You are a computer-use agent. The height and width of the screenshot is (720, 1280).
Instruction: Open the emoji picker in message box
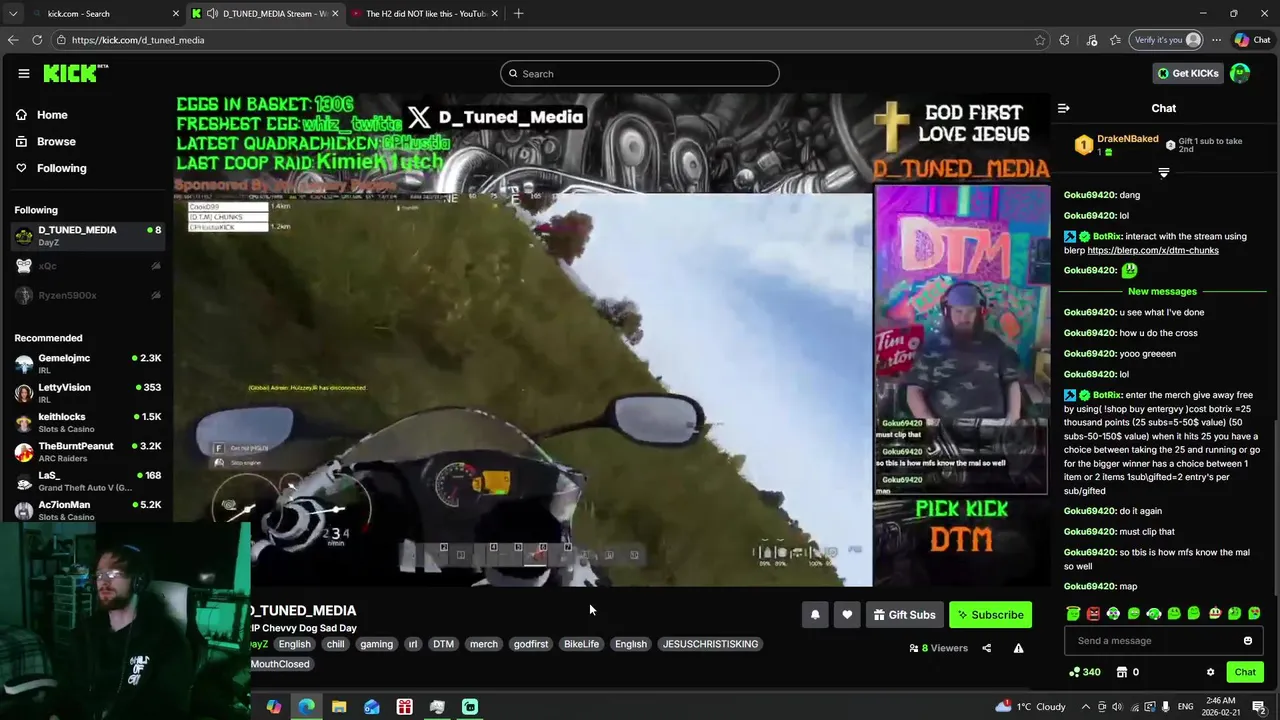[x=1248, y=641]
